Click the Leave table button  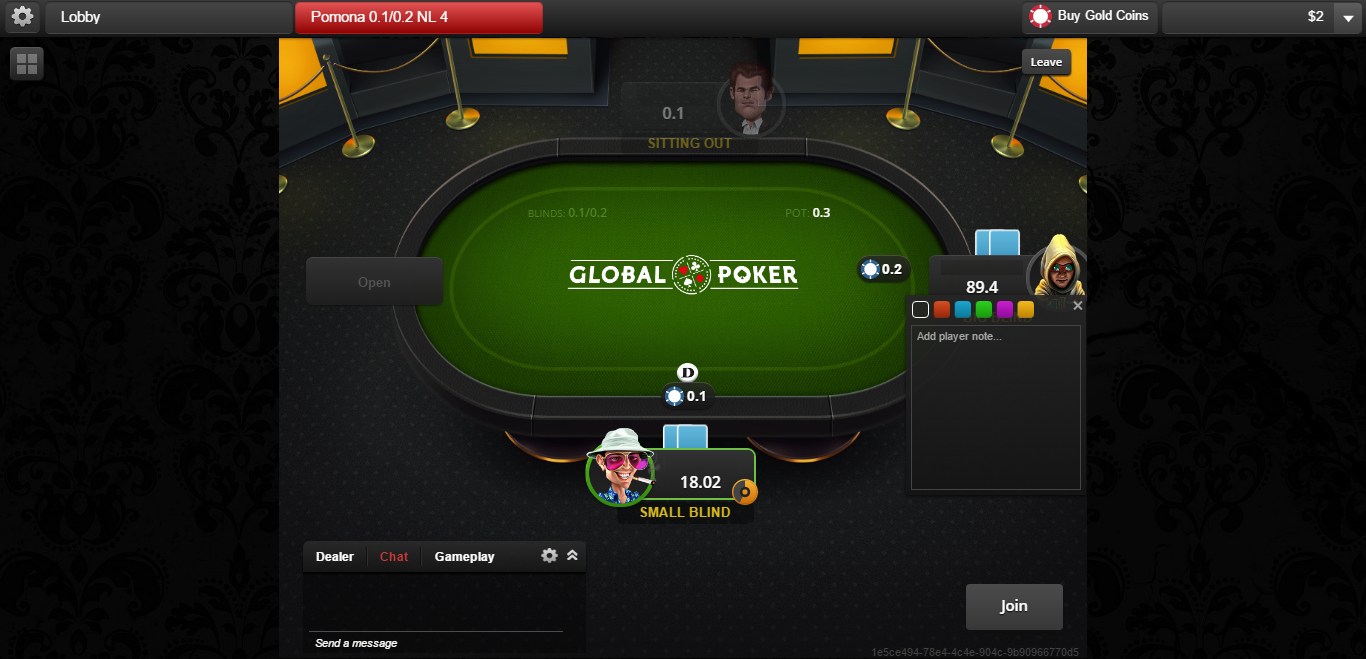1046,62
